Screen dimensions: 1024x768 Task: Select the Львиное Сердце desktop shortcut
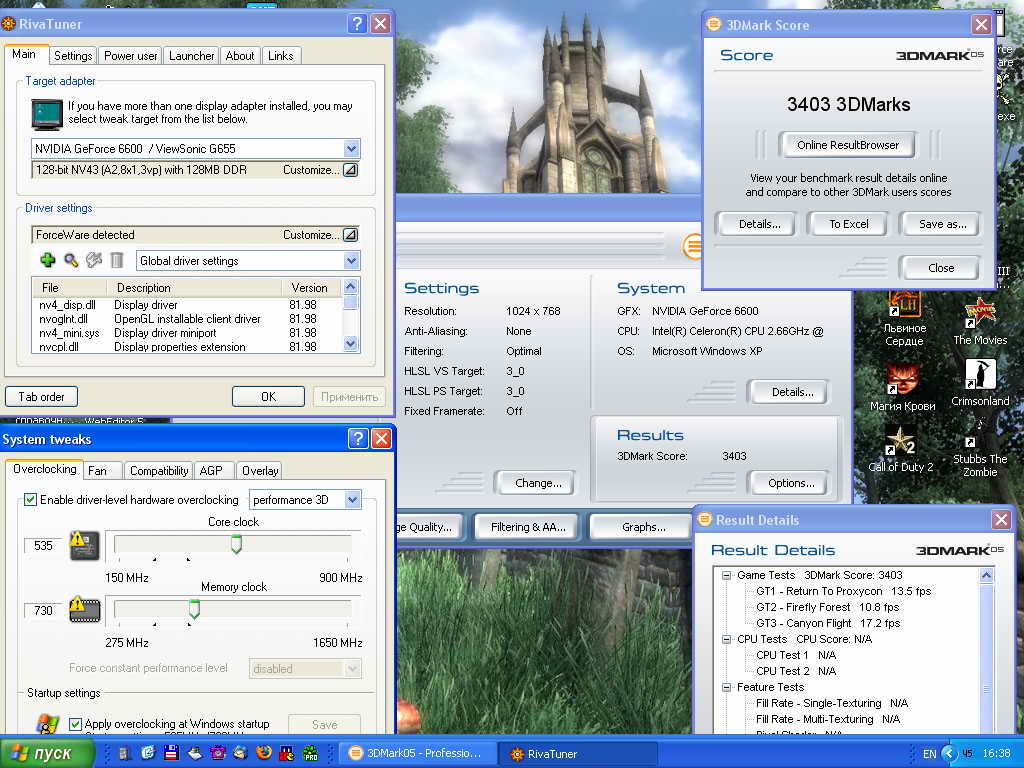(x=904, y=319)
